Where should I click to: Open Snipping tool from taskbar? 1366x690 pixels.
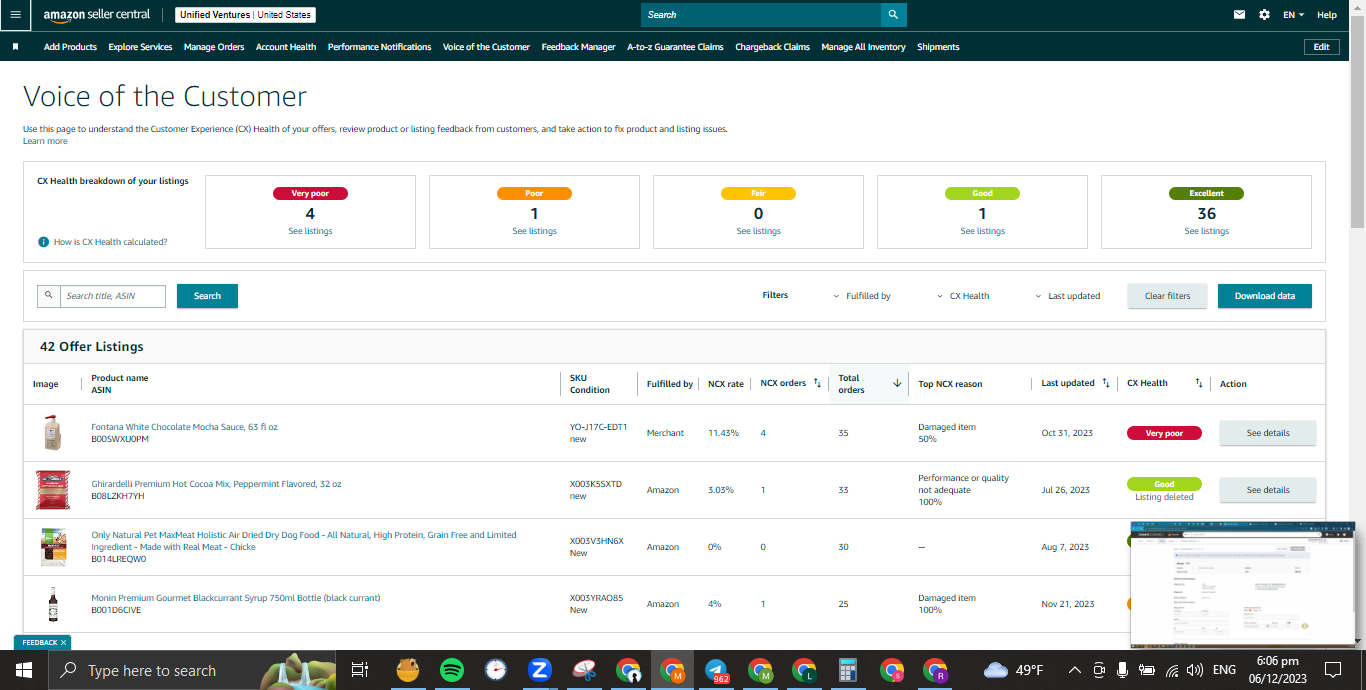(x=584, y=670)
